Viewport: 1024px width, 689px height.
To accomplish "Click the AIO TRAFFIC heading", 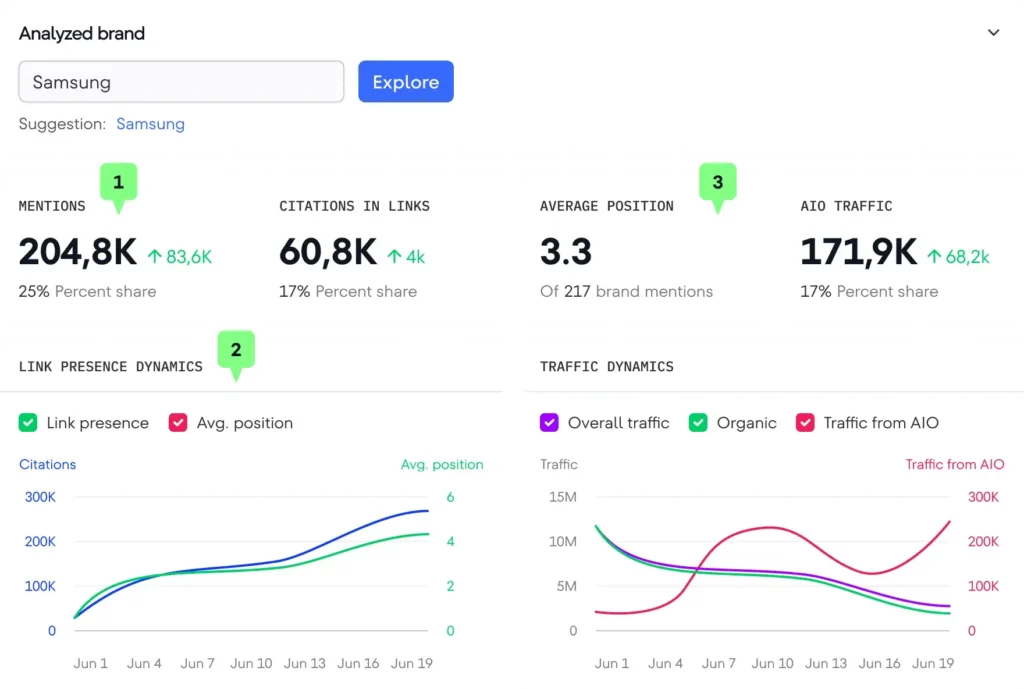I will click(846, 206).
